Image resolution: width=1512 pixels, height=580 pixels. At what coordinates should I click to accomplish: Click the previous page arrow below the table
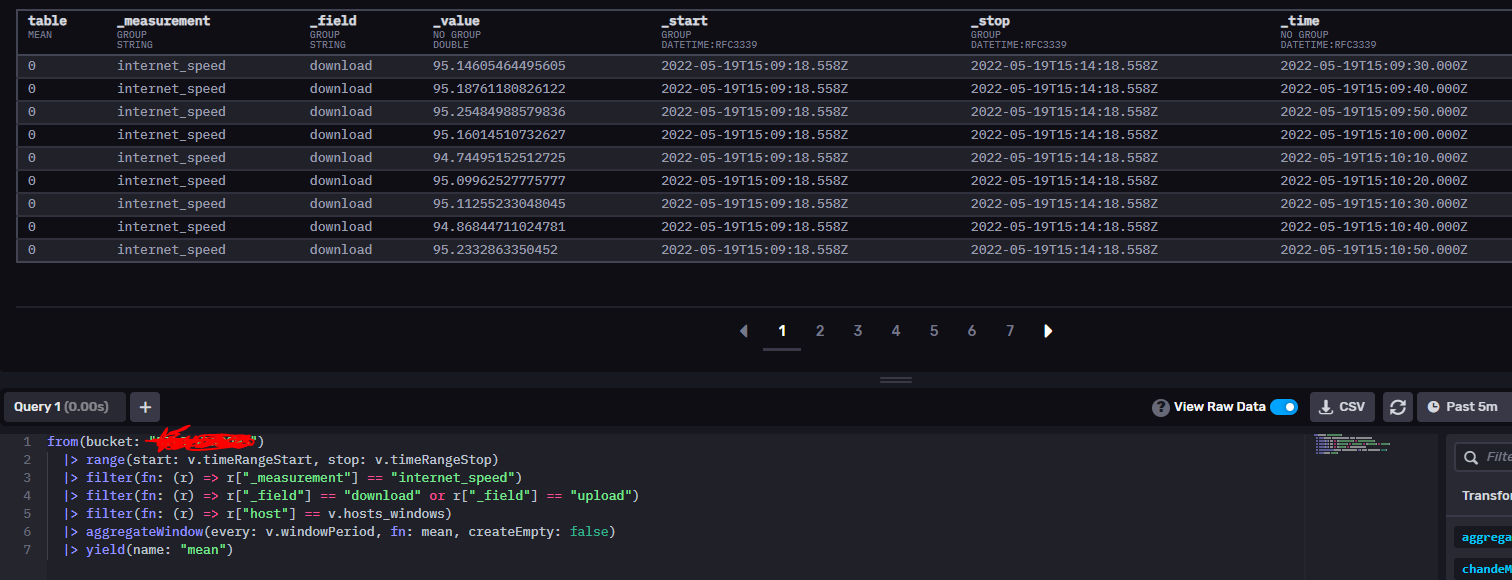[x=743, y=330]
